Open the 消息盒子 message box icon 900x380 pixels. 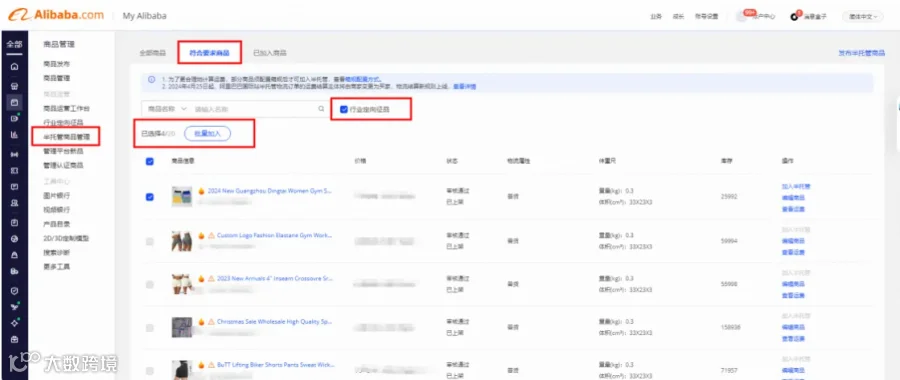pos(794,17)
